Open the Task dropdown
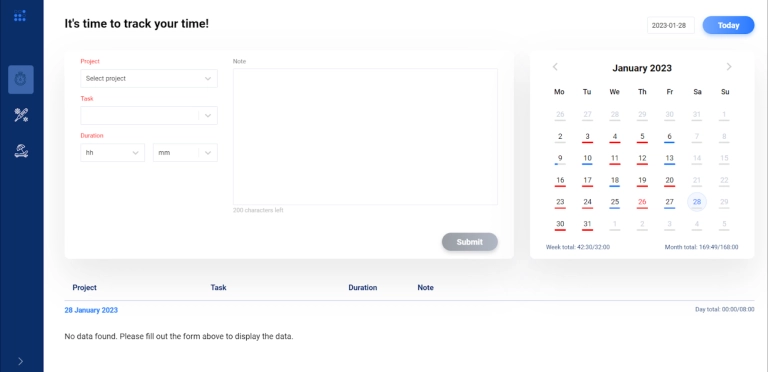The height and width of the screenshot is (372, 768). (x=149, y=116)
